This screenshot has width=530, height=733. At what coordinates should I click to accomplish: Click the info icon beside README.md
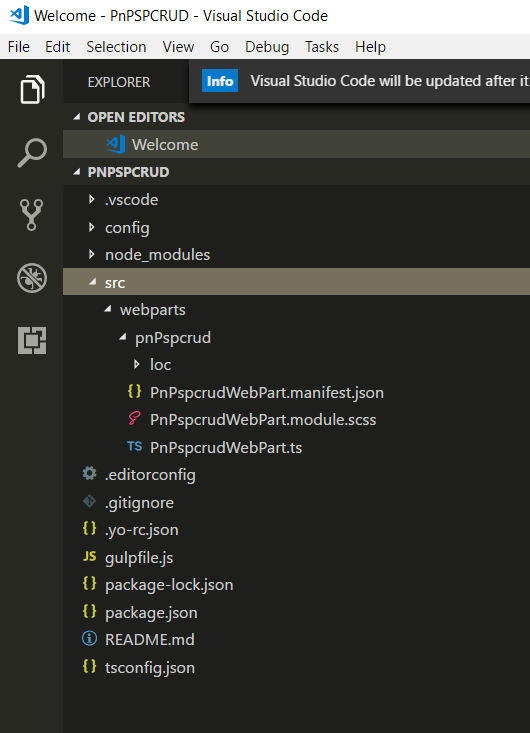pos(89,639)
